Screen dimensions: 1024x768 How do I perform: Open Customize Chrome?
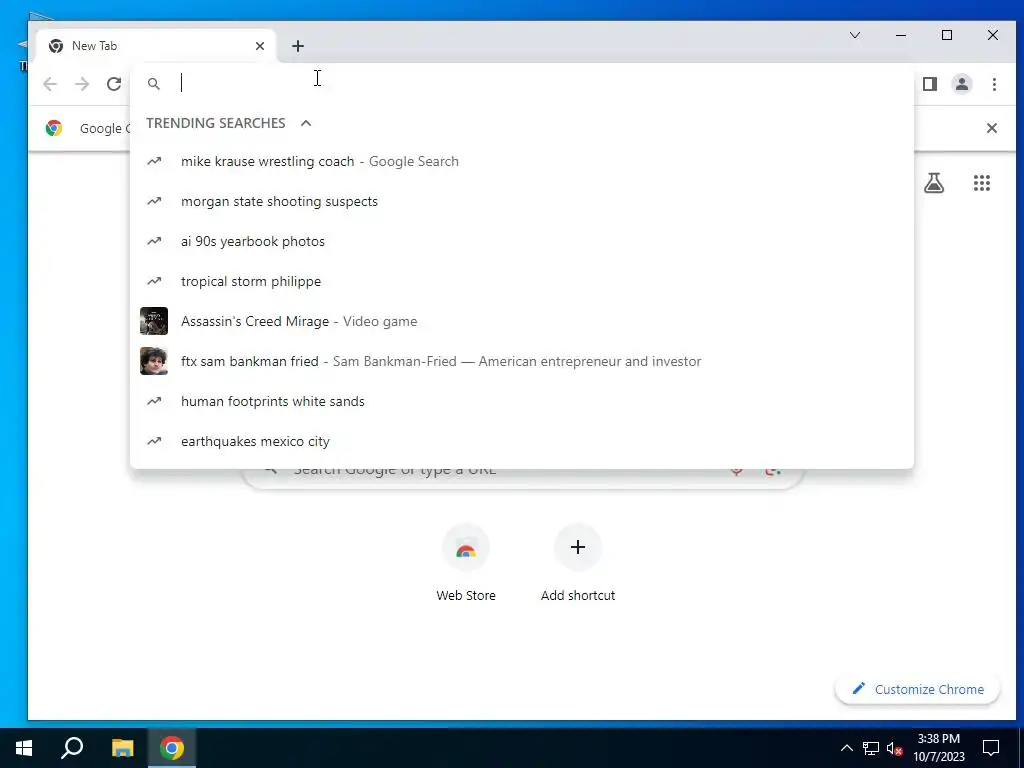click(918, 689)
